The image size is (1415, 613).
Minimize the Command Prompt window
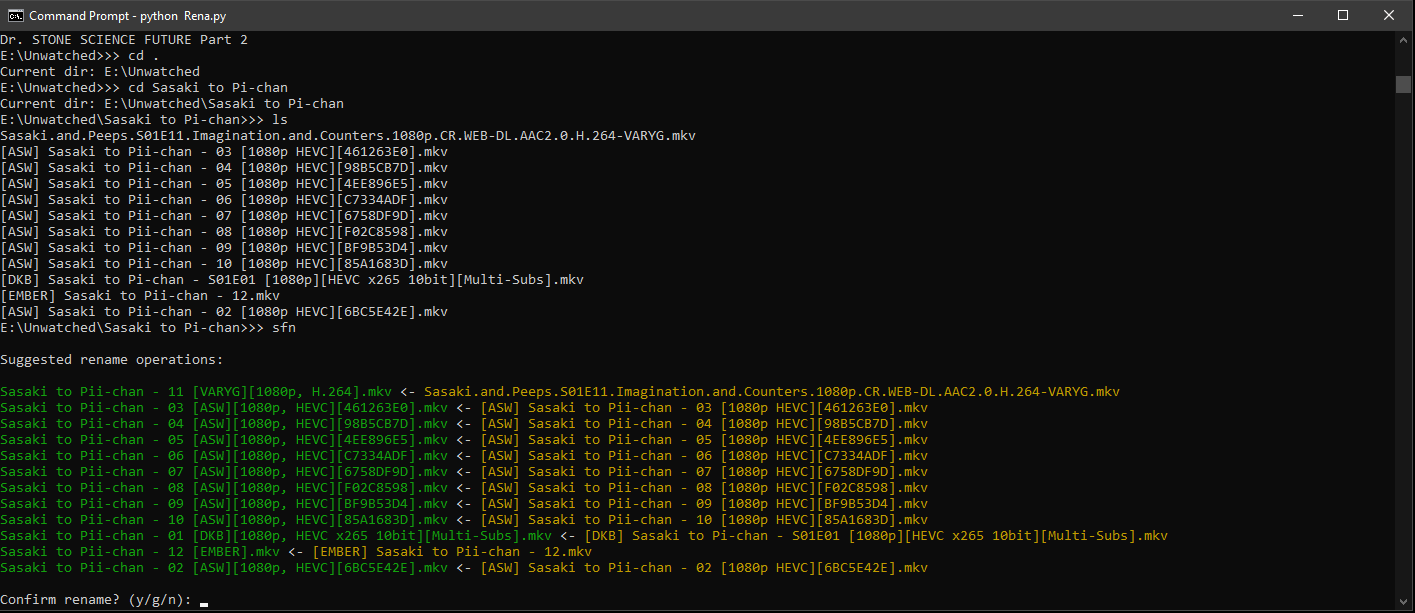click(1297, 15)
